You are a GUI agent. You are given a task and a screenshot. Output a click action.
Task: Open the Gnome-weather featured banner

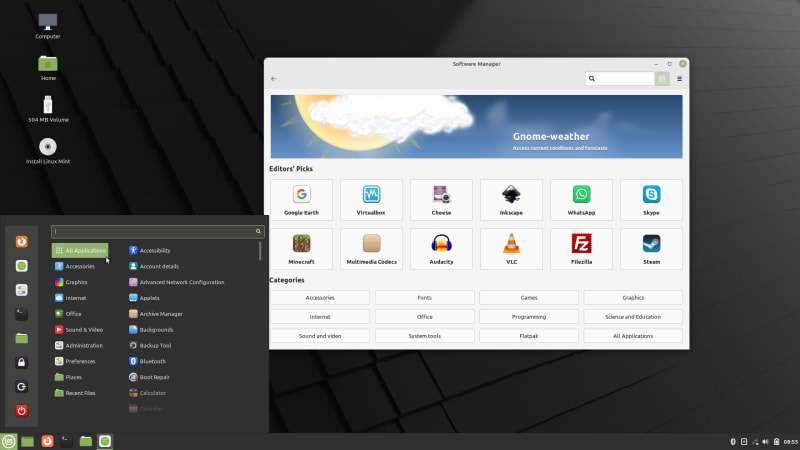click(x=476, y=127)
